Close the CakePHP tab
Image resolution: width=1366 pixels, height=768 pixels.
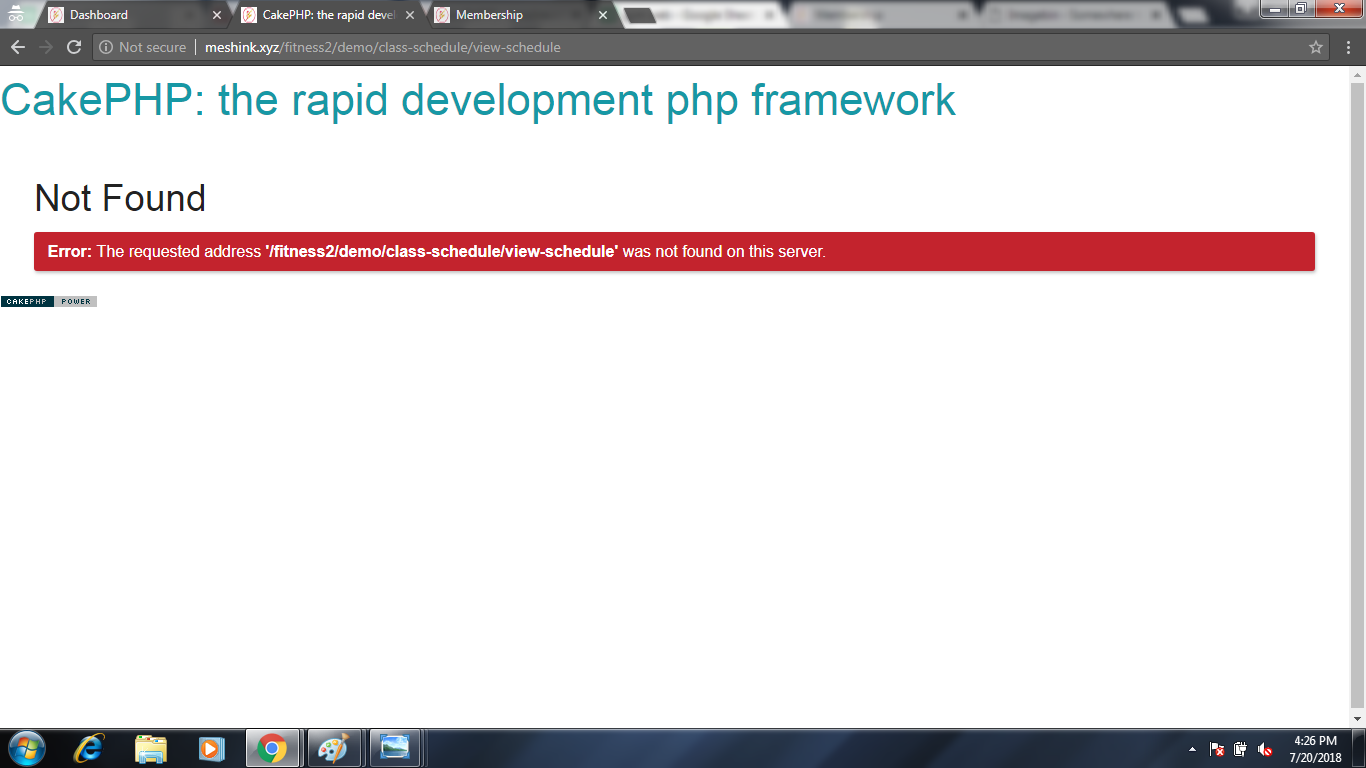tap(410, 15)
